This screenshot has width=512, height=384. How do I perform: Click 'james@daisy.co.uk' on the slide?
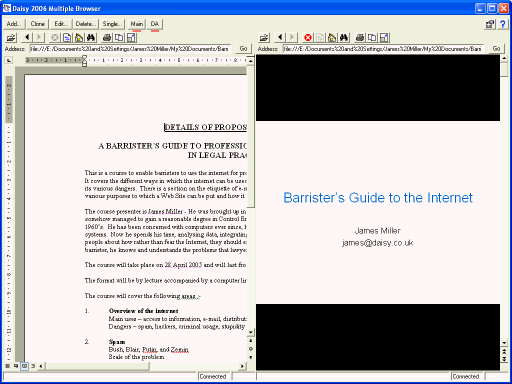pyautogui.click(x=378, y=243)
